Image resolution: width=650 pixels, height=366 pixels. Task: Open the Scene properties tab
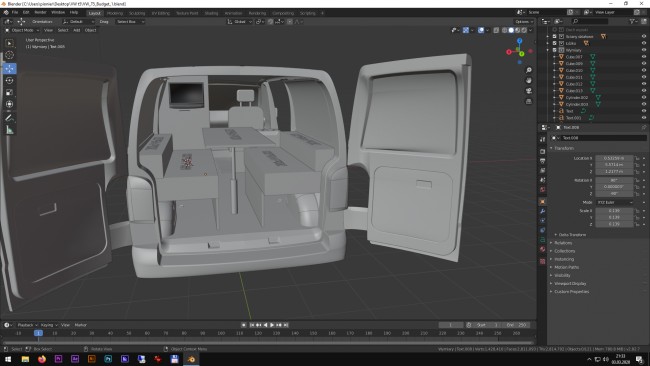click(x=543, y=180)
